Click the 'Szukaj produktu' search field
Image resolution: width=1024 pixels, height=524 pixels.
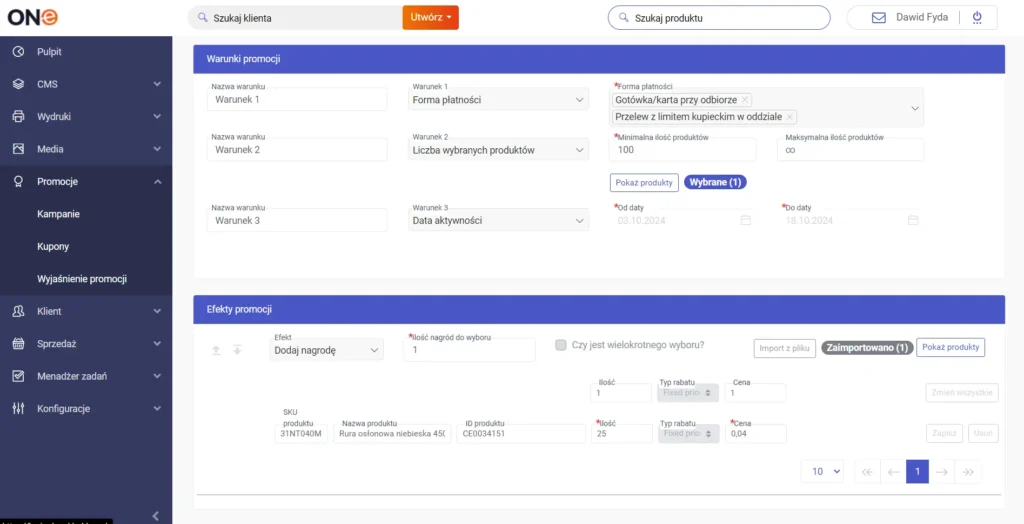point(719,18)
